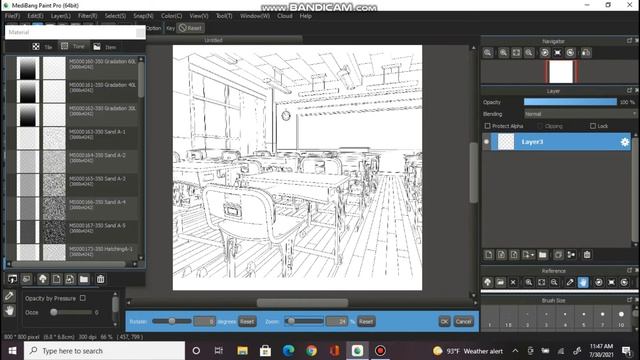Viewport: 640px width, 360px height.
Task: Close reference image with X icon
Action: (x=513, y=282)
